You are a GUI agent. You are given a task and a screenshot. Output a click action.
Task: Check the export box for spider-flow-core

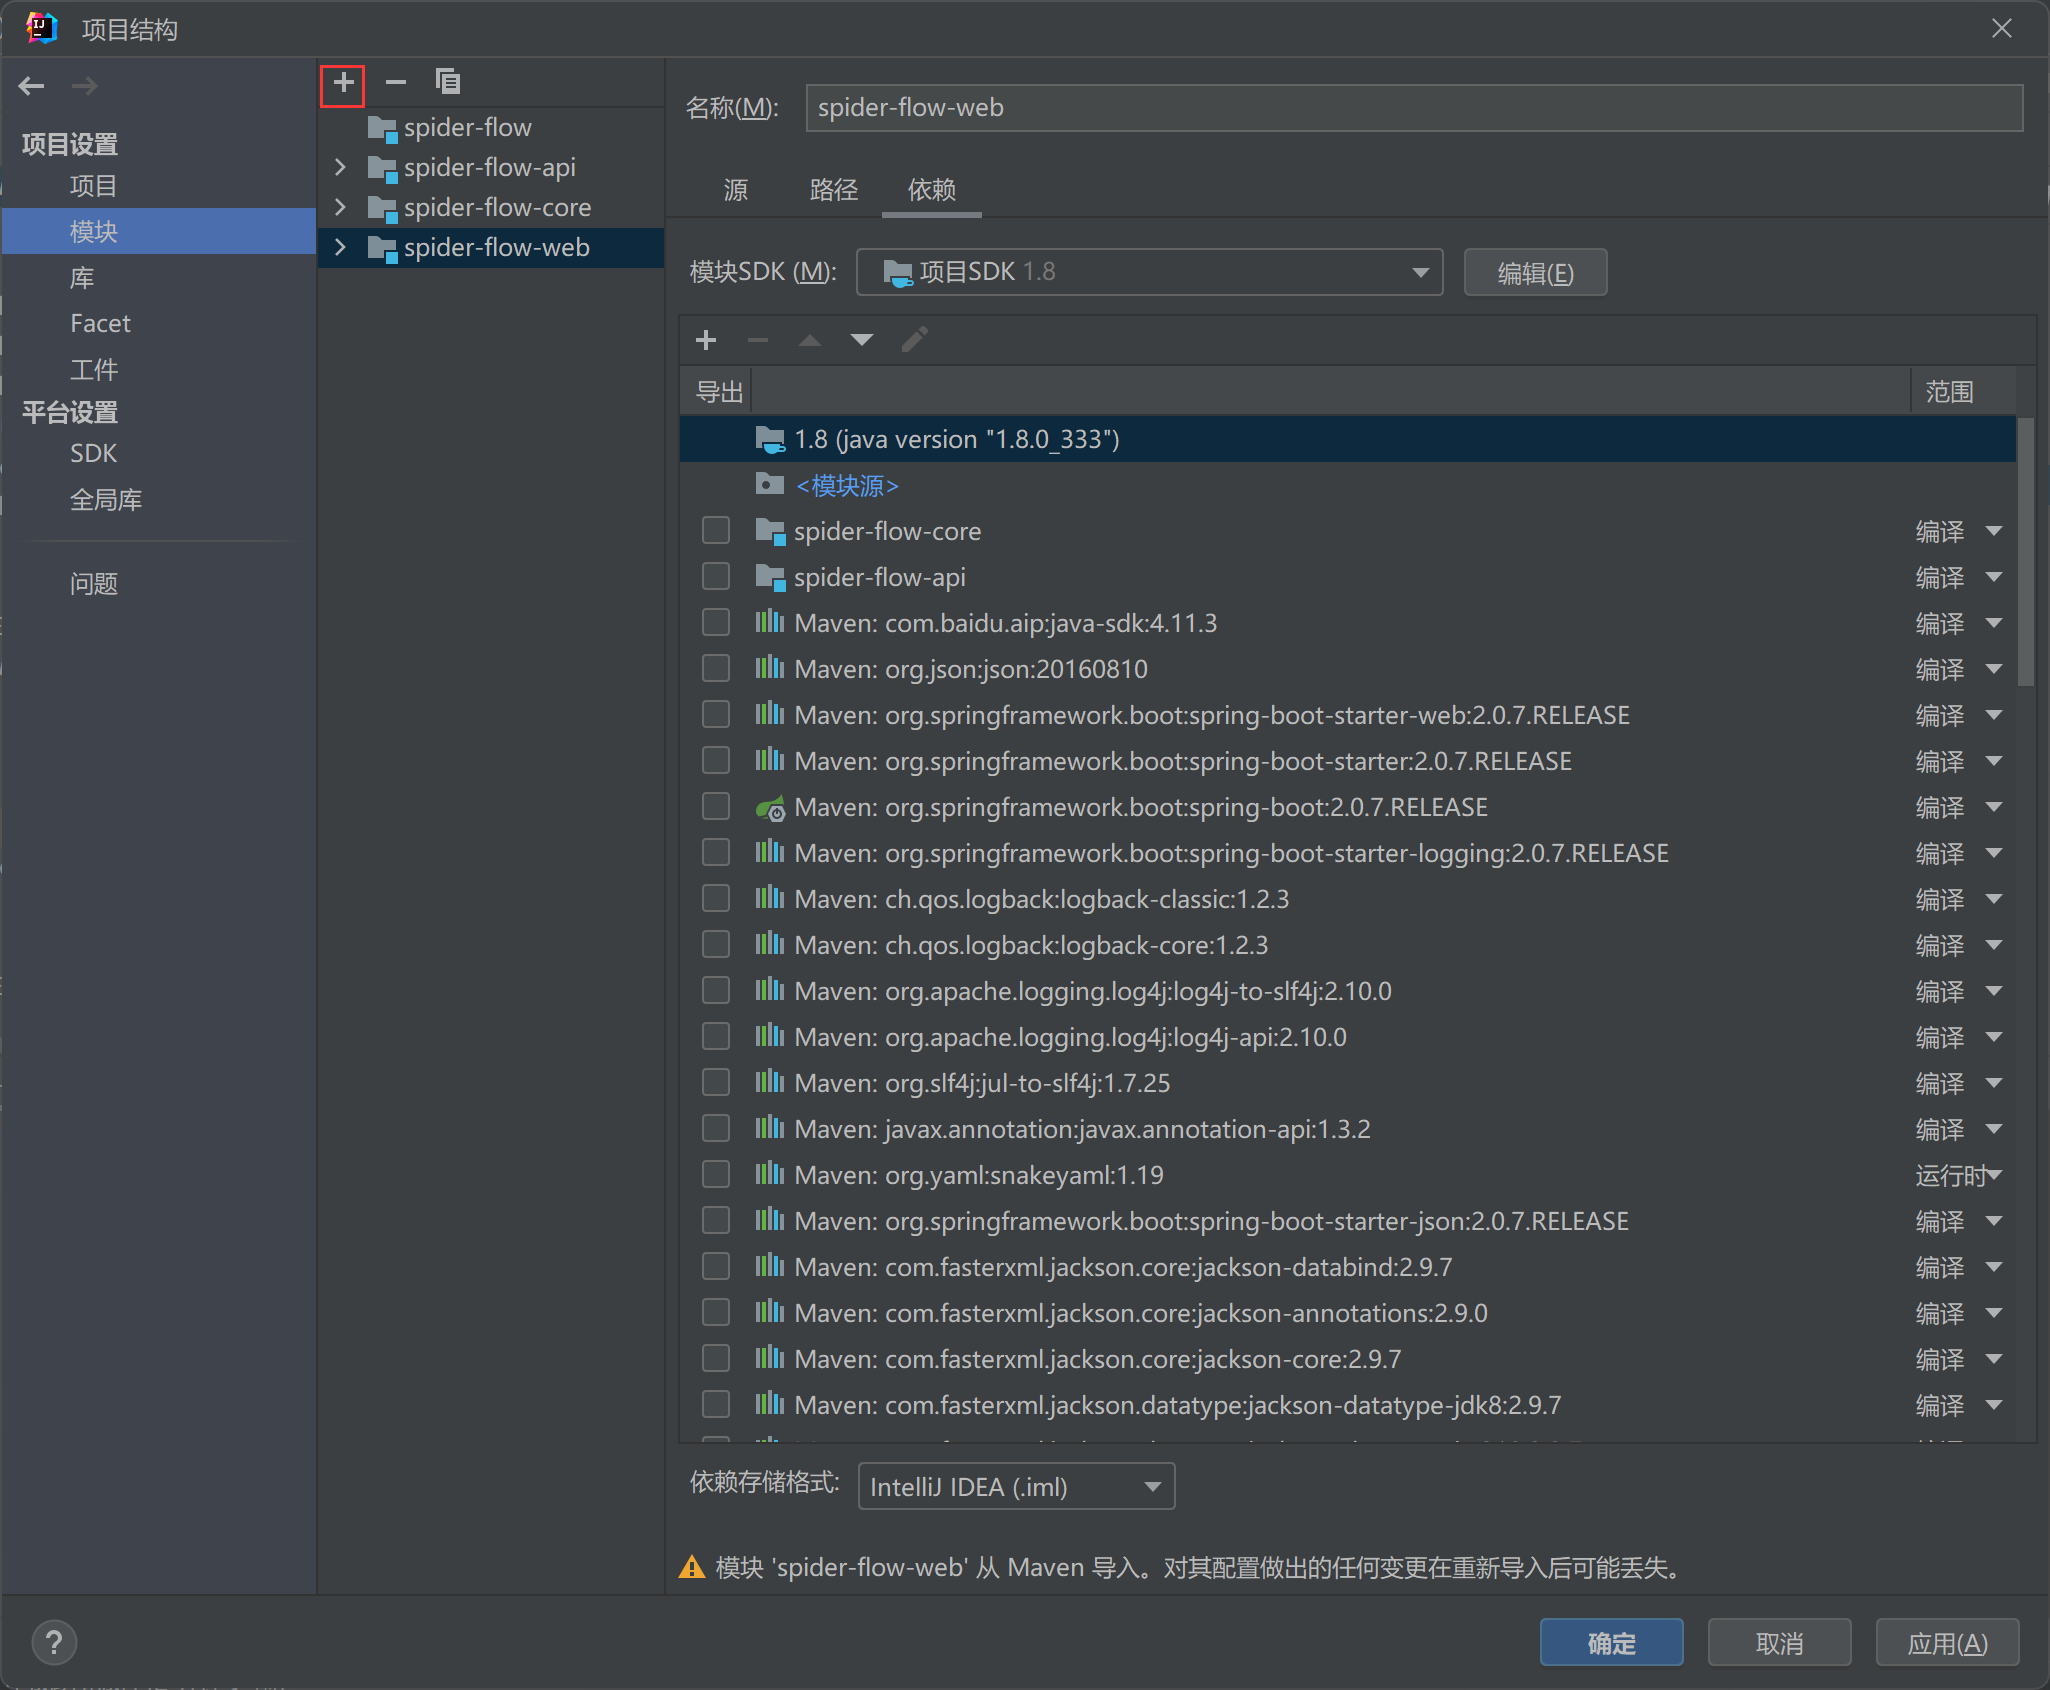point(716,530)
